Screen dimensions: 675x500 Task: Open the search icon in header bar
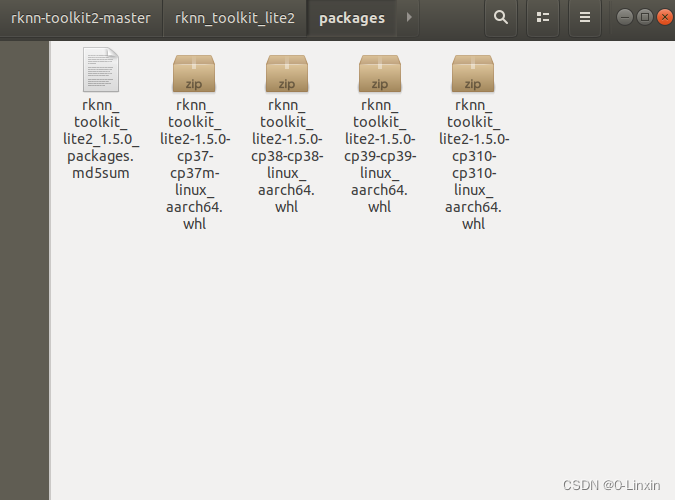click(501, 18)
